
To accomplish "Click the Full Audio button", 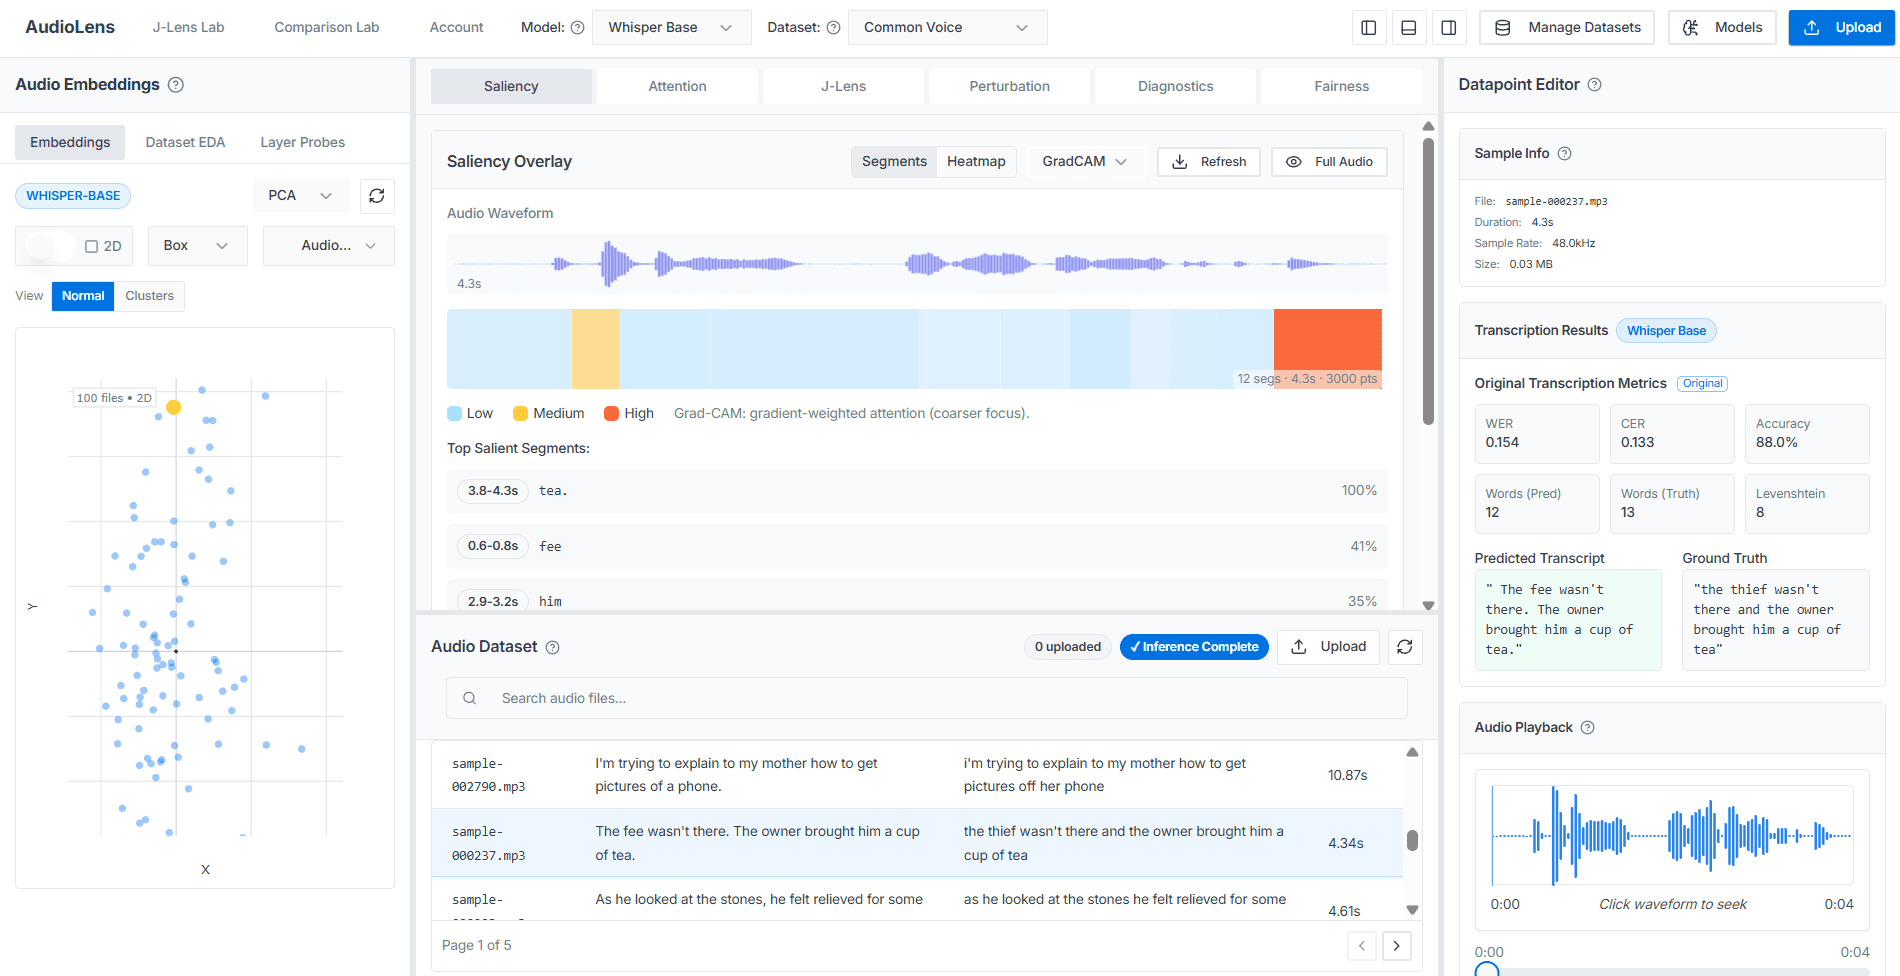I will tap(1329, 162).
